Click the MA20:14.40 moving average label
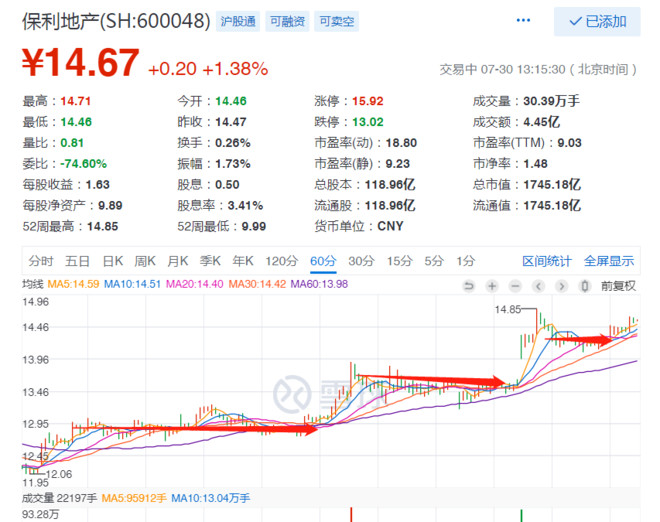Viewport: 660px width, 522px height. point(194,284)
